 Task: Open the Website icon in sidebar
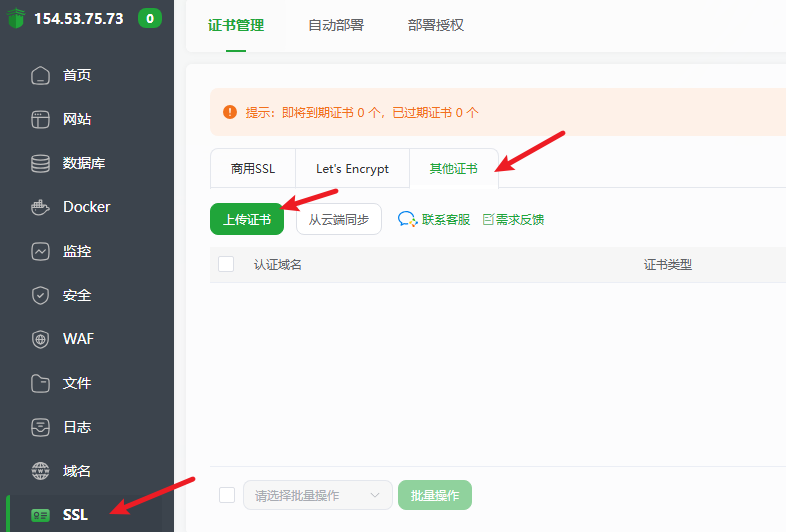[x=40, y=119]
